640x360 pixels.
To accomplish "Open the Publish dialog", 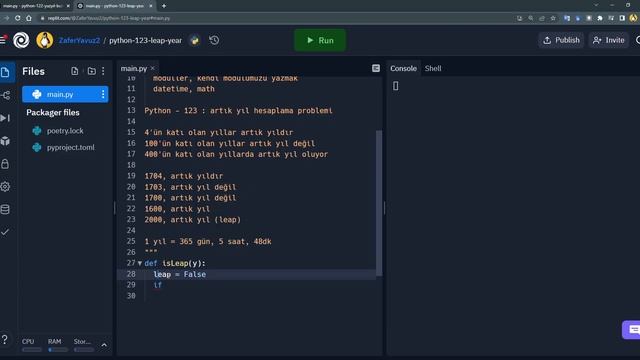I will 561,40.
